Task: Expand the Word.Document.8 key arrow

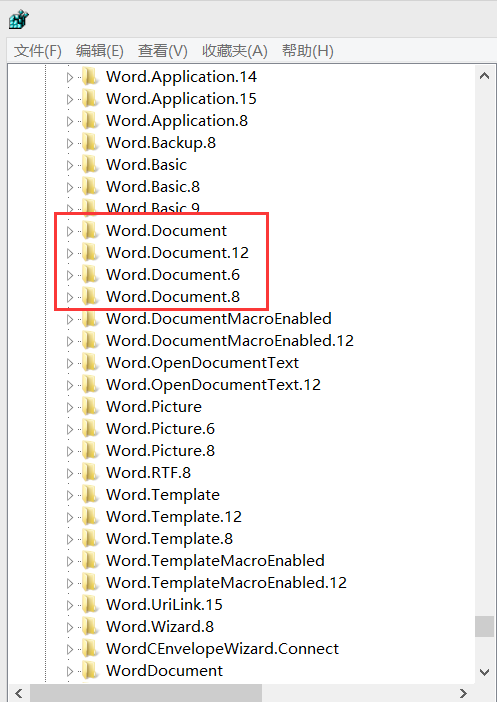Action: (69, 297)
